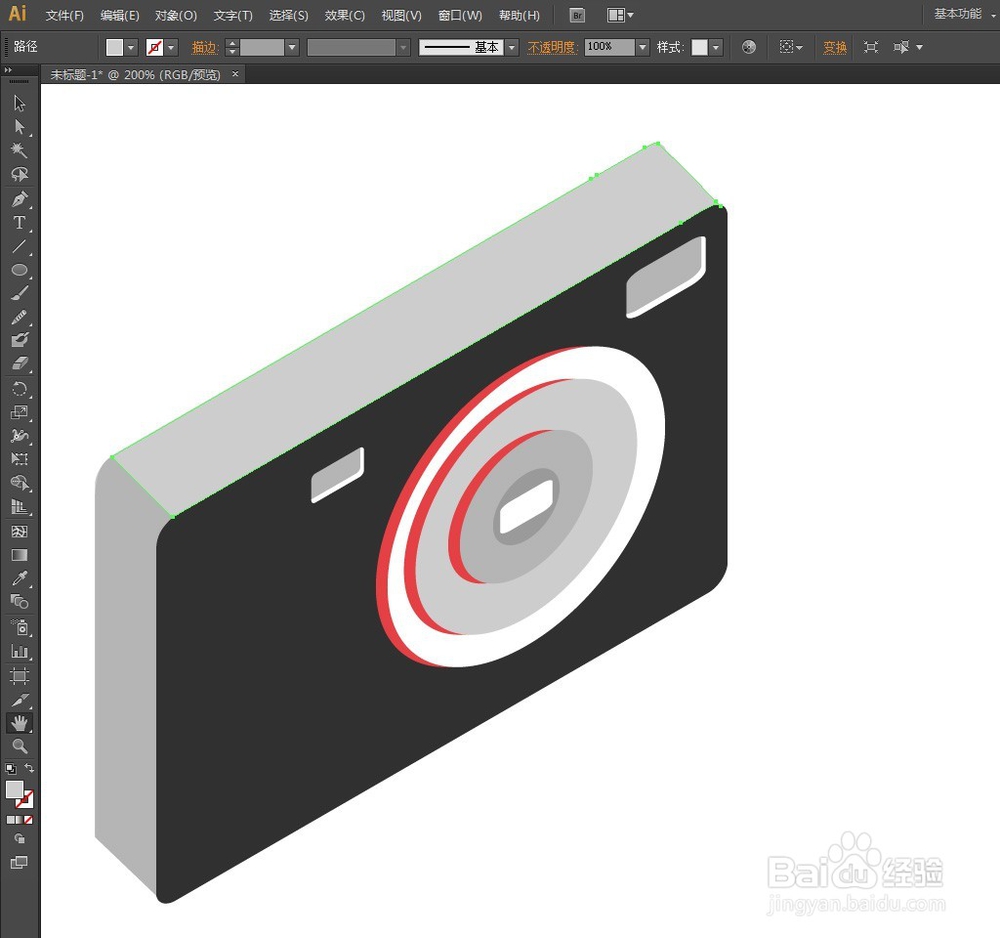Select the Selection tool arrow

pyautogui.click(x=19, y=103)
